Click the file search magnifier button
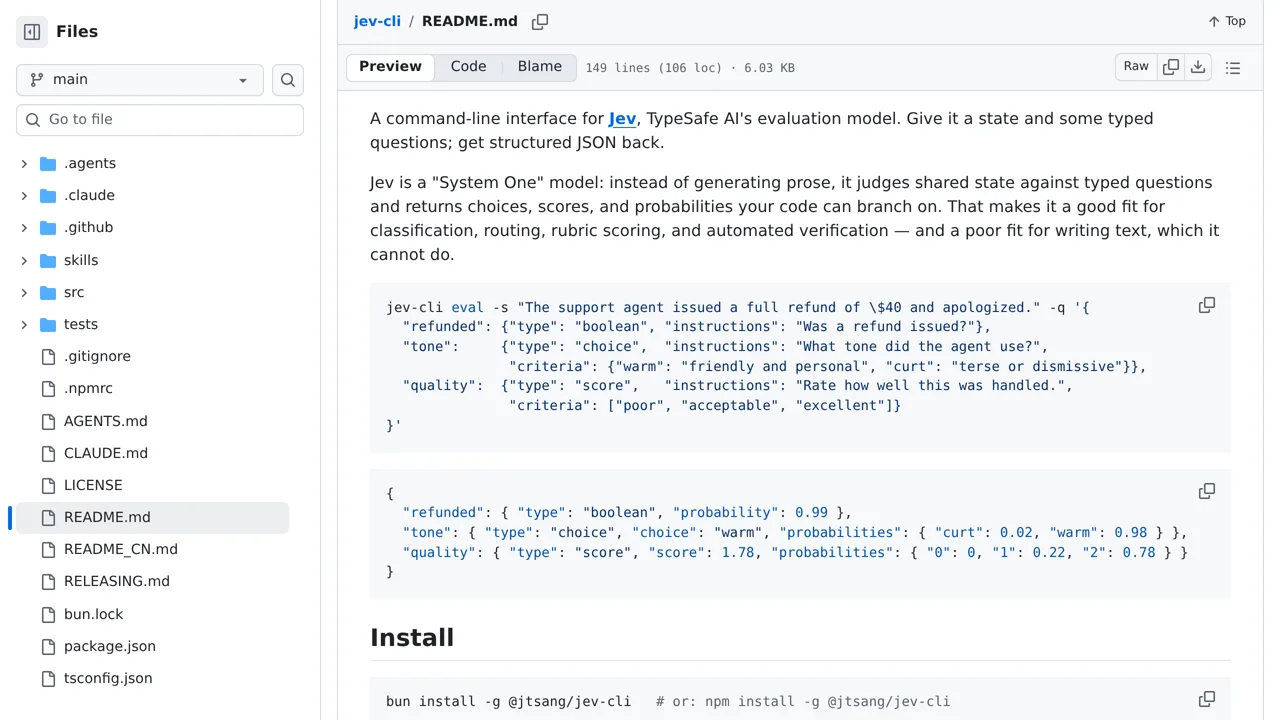The width and height of the screenshot is (1280, 720). tap(288, 80)
